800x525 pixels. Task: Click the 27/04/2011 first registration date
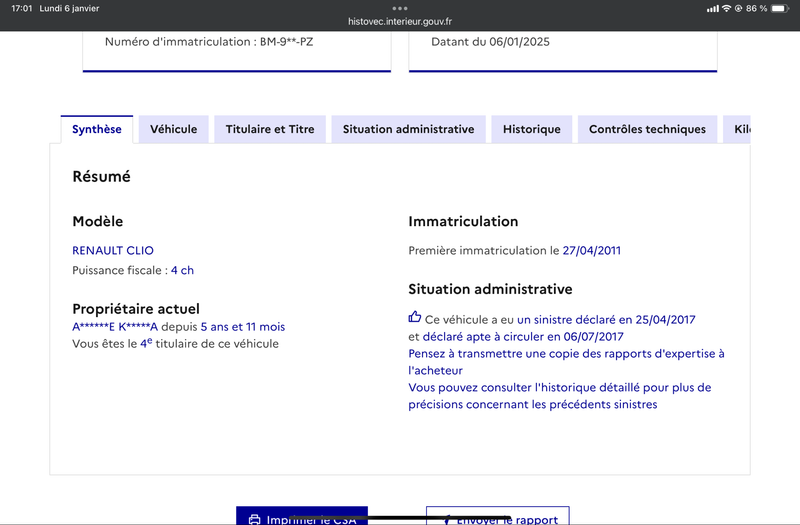point(591,251)
